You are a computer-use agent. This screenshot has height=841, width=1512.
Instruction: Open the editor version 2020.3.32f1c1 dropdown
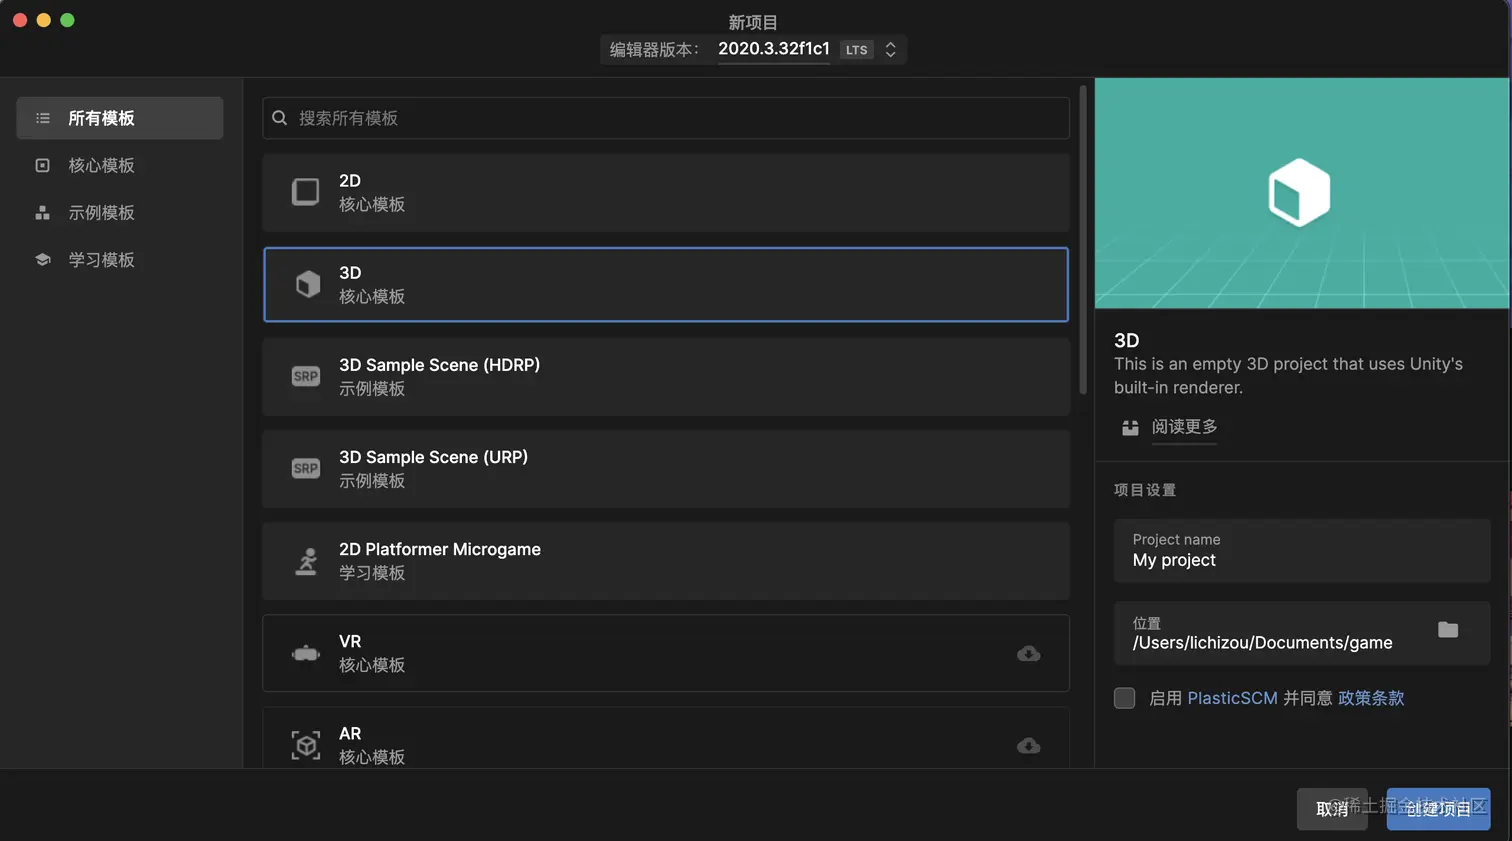pos(774,49)
